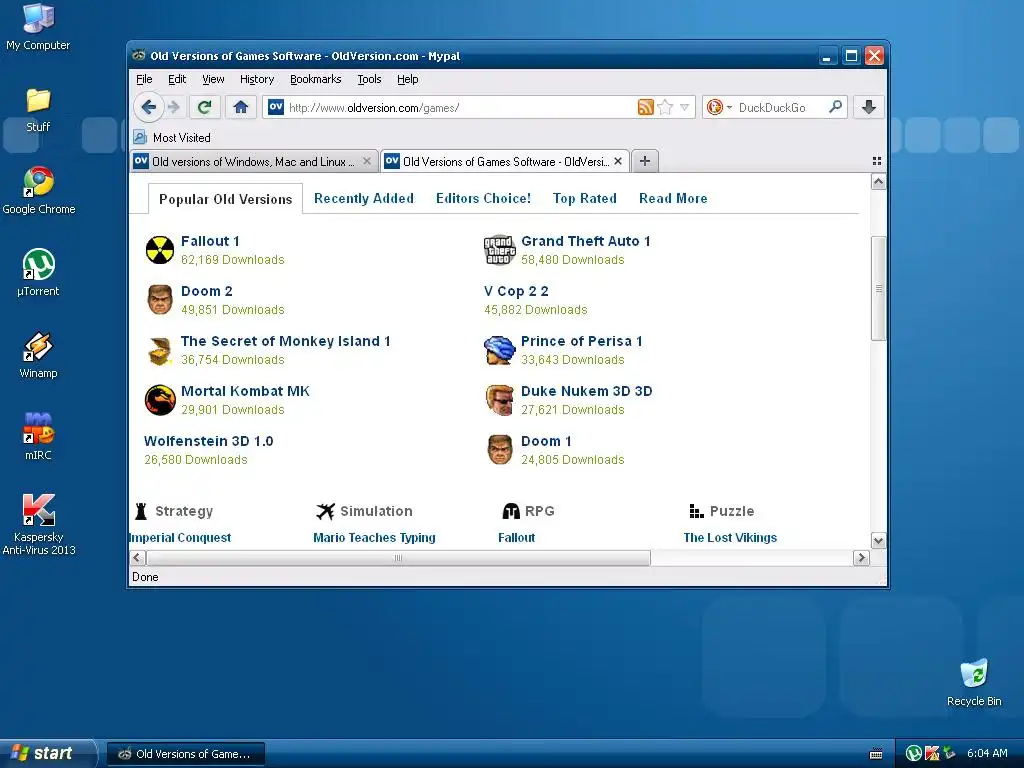1024x768 pixels.
Task: Open Kaspersky Anti-Virus 2013 shortcut
Action: (39, 524)
